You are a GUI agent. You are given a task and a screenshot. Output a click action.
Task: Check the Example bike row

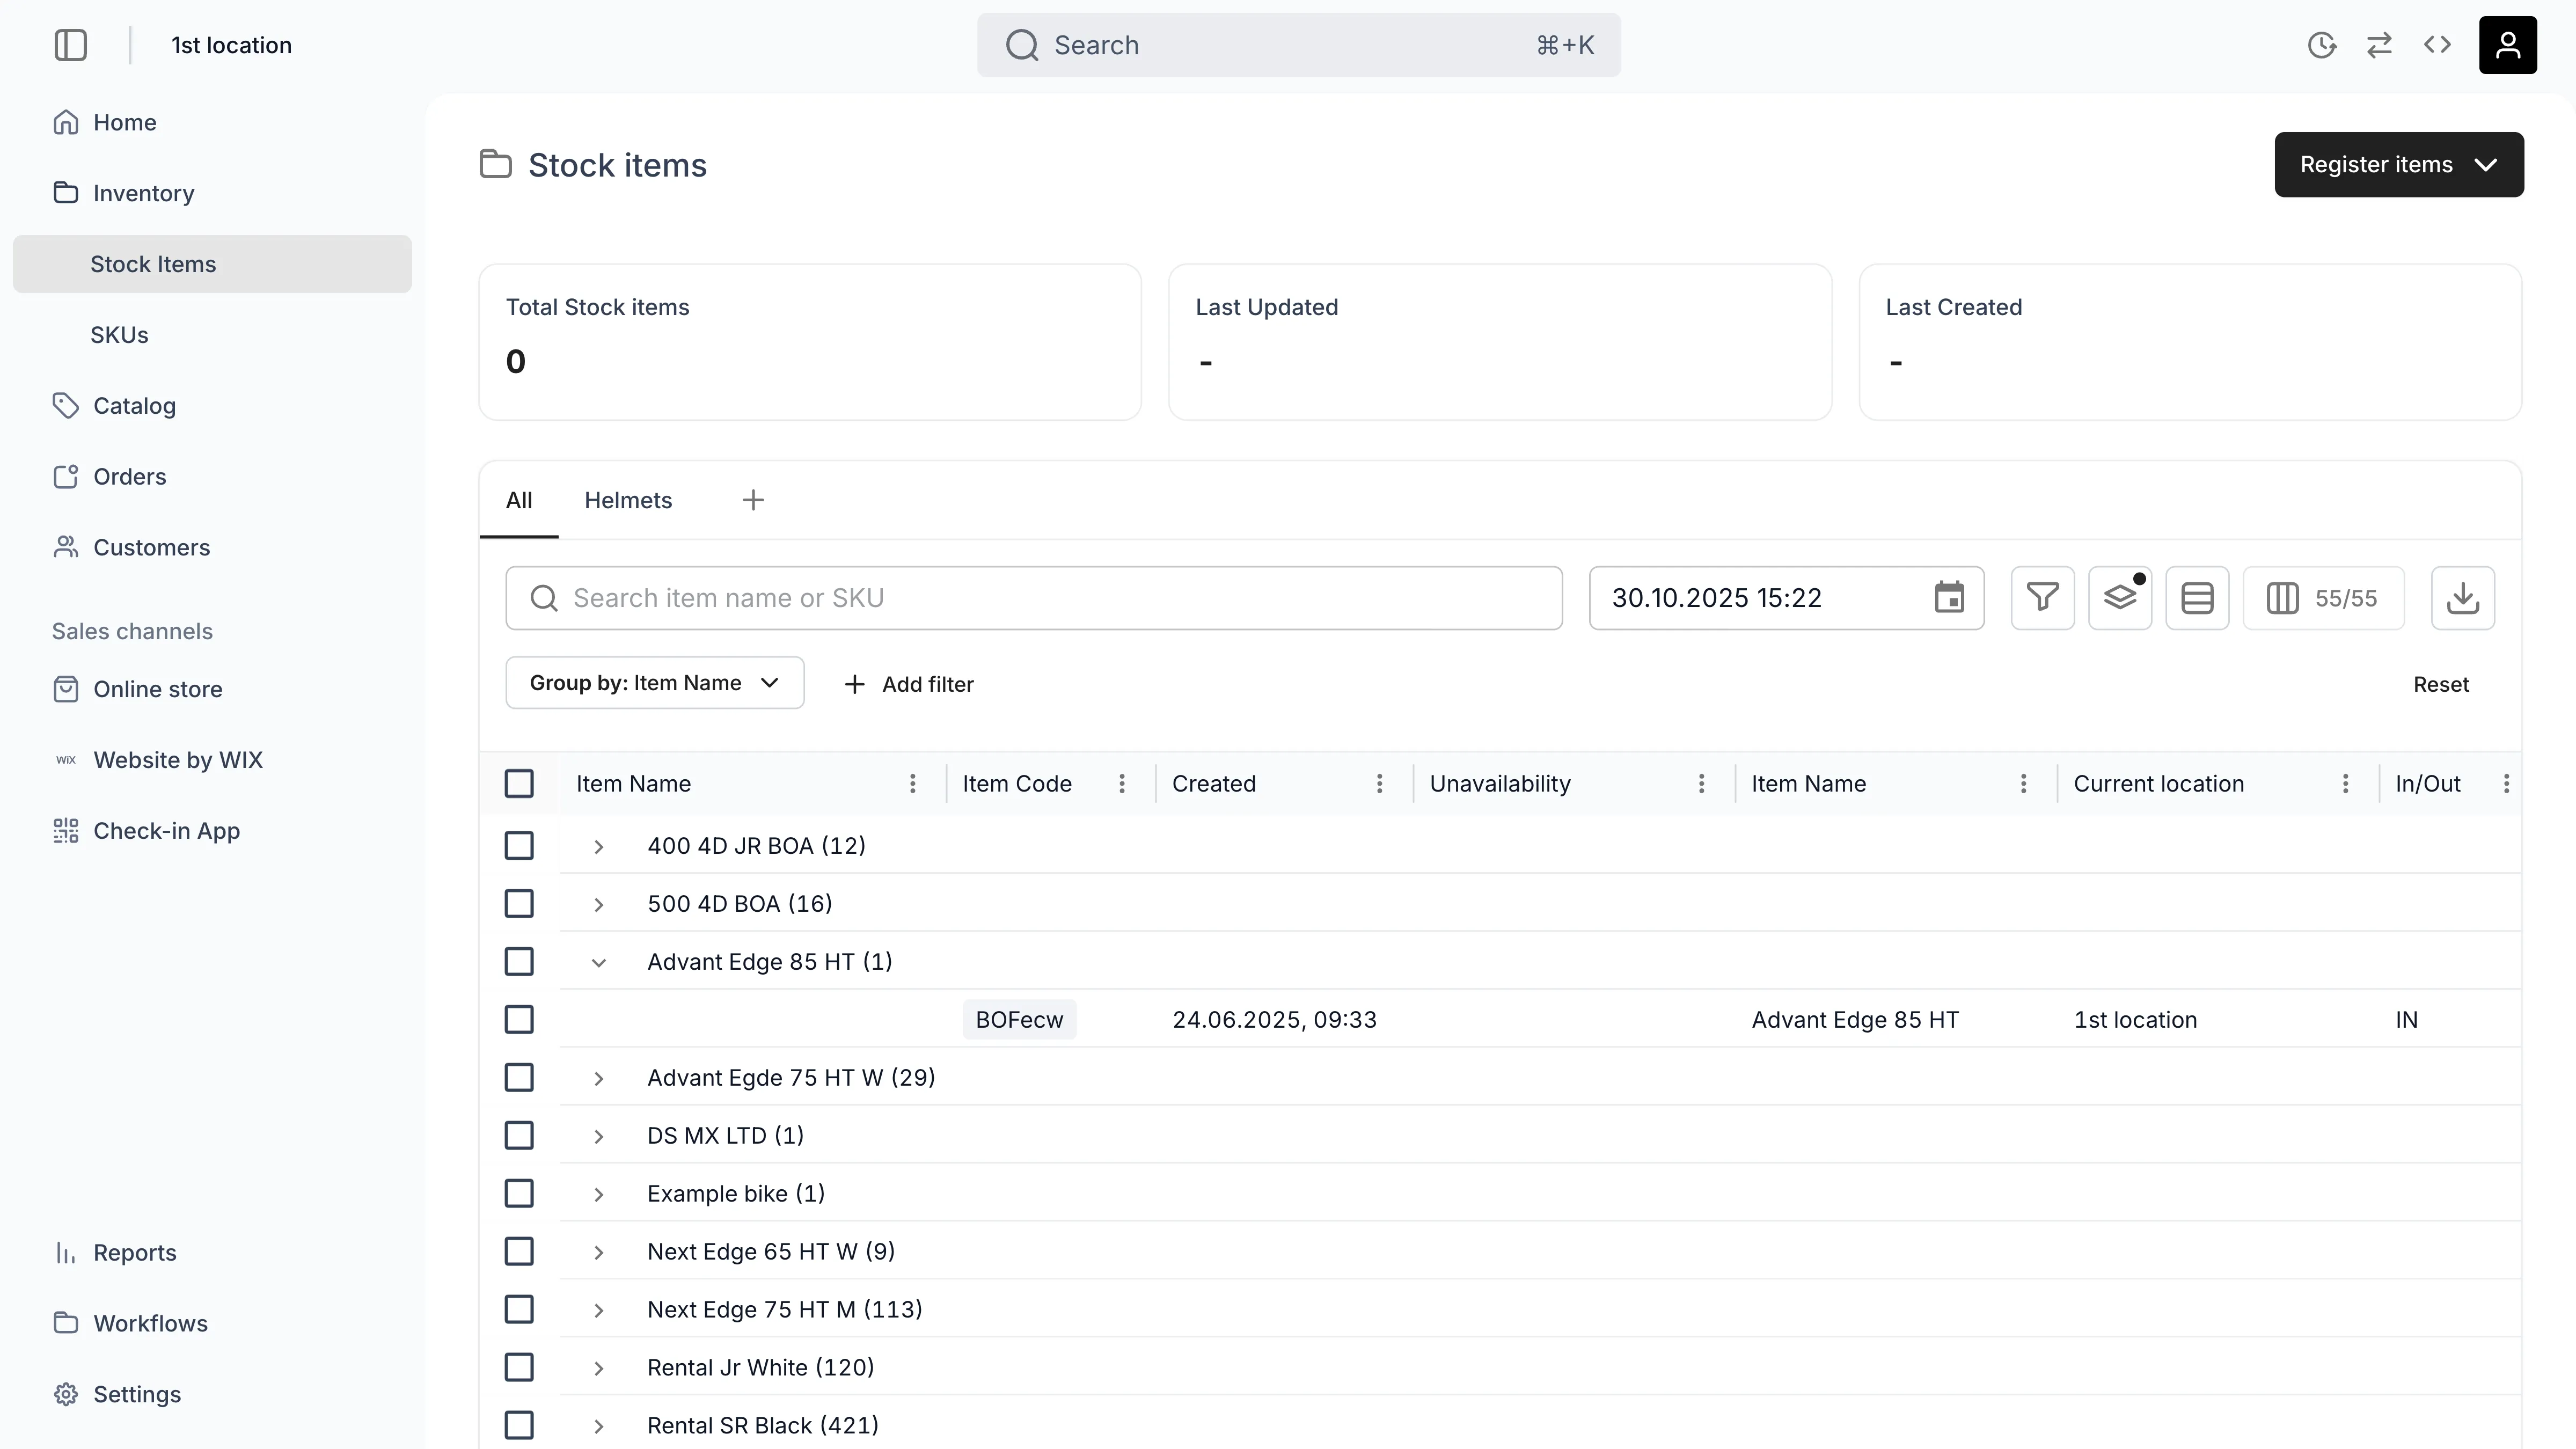tap(519, 1194)
